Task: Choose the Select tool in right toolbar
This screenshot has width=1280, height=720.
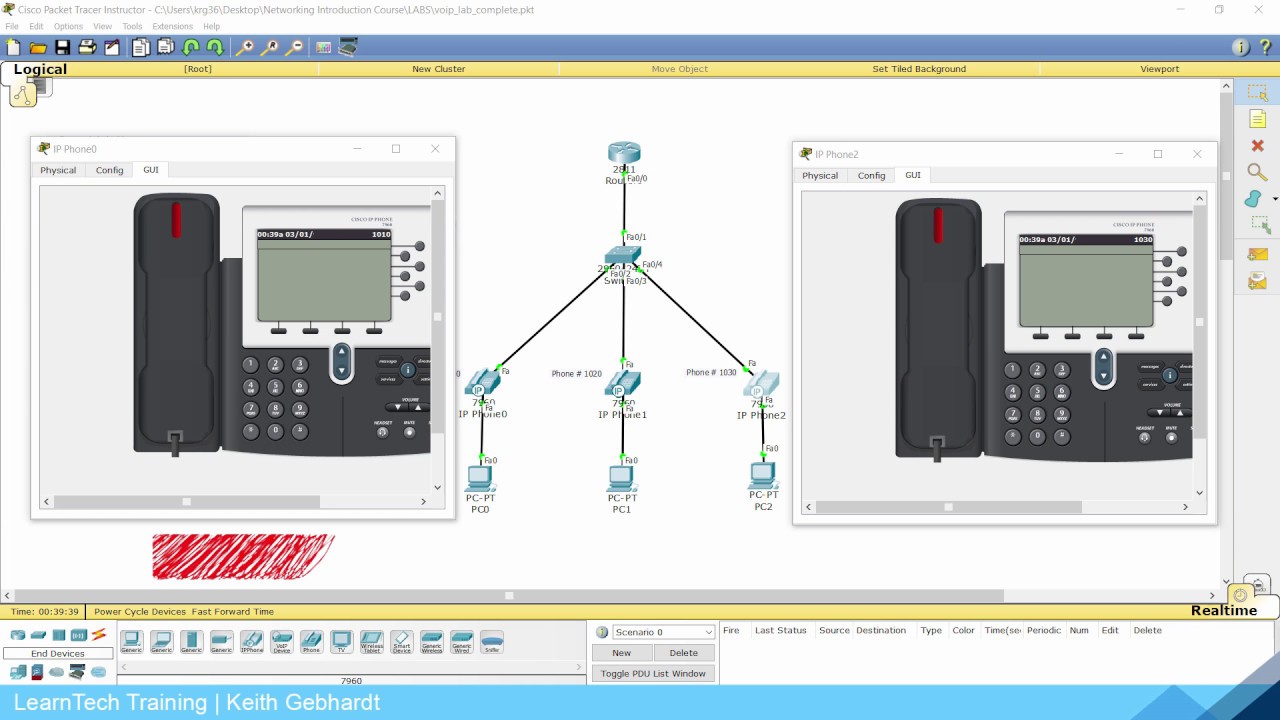Action: pos(1257,93)
